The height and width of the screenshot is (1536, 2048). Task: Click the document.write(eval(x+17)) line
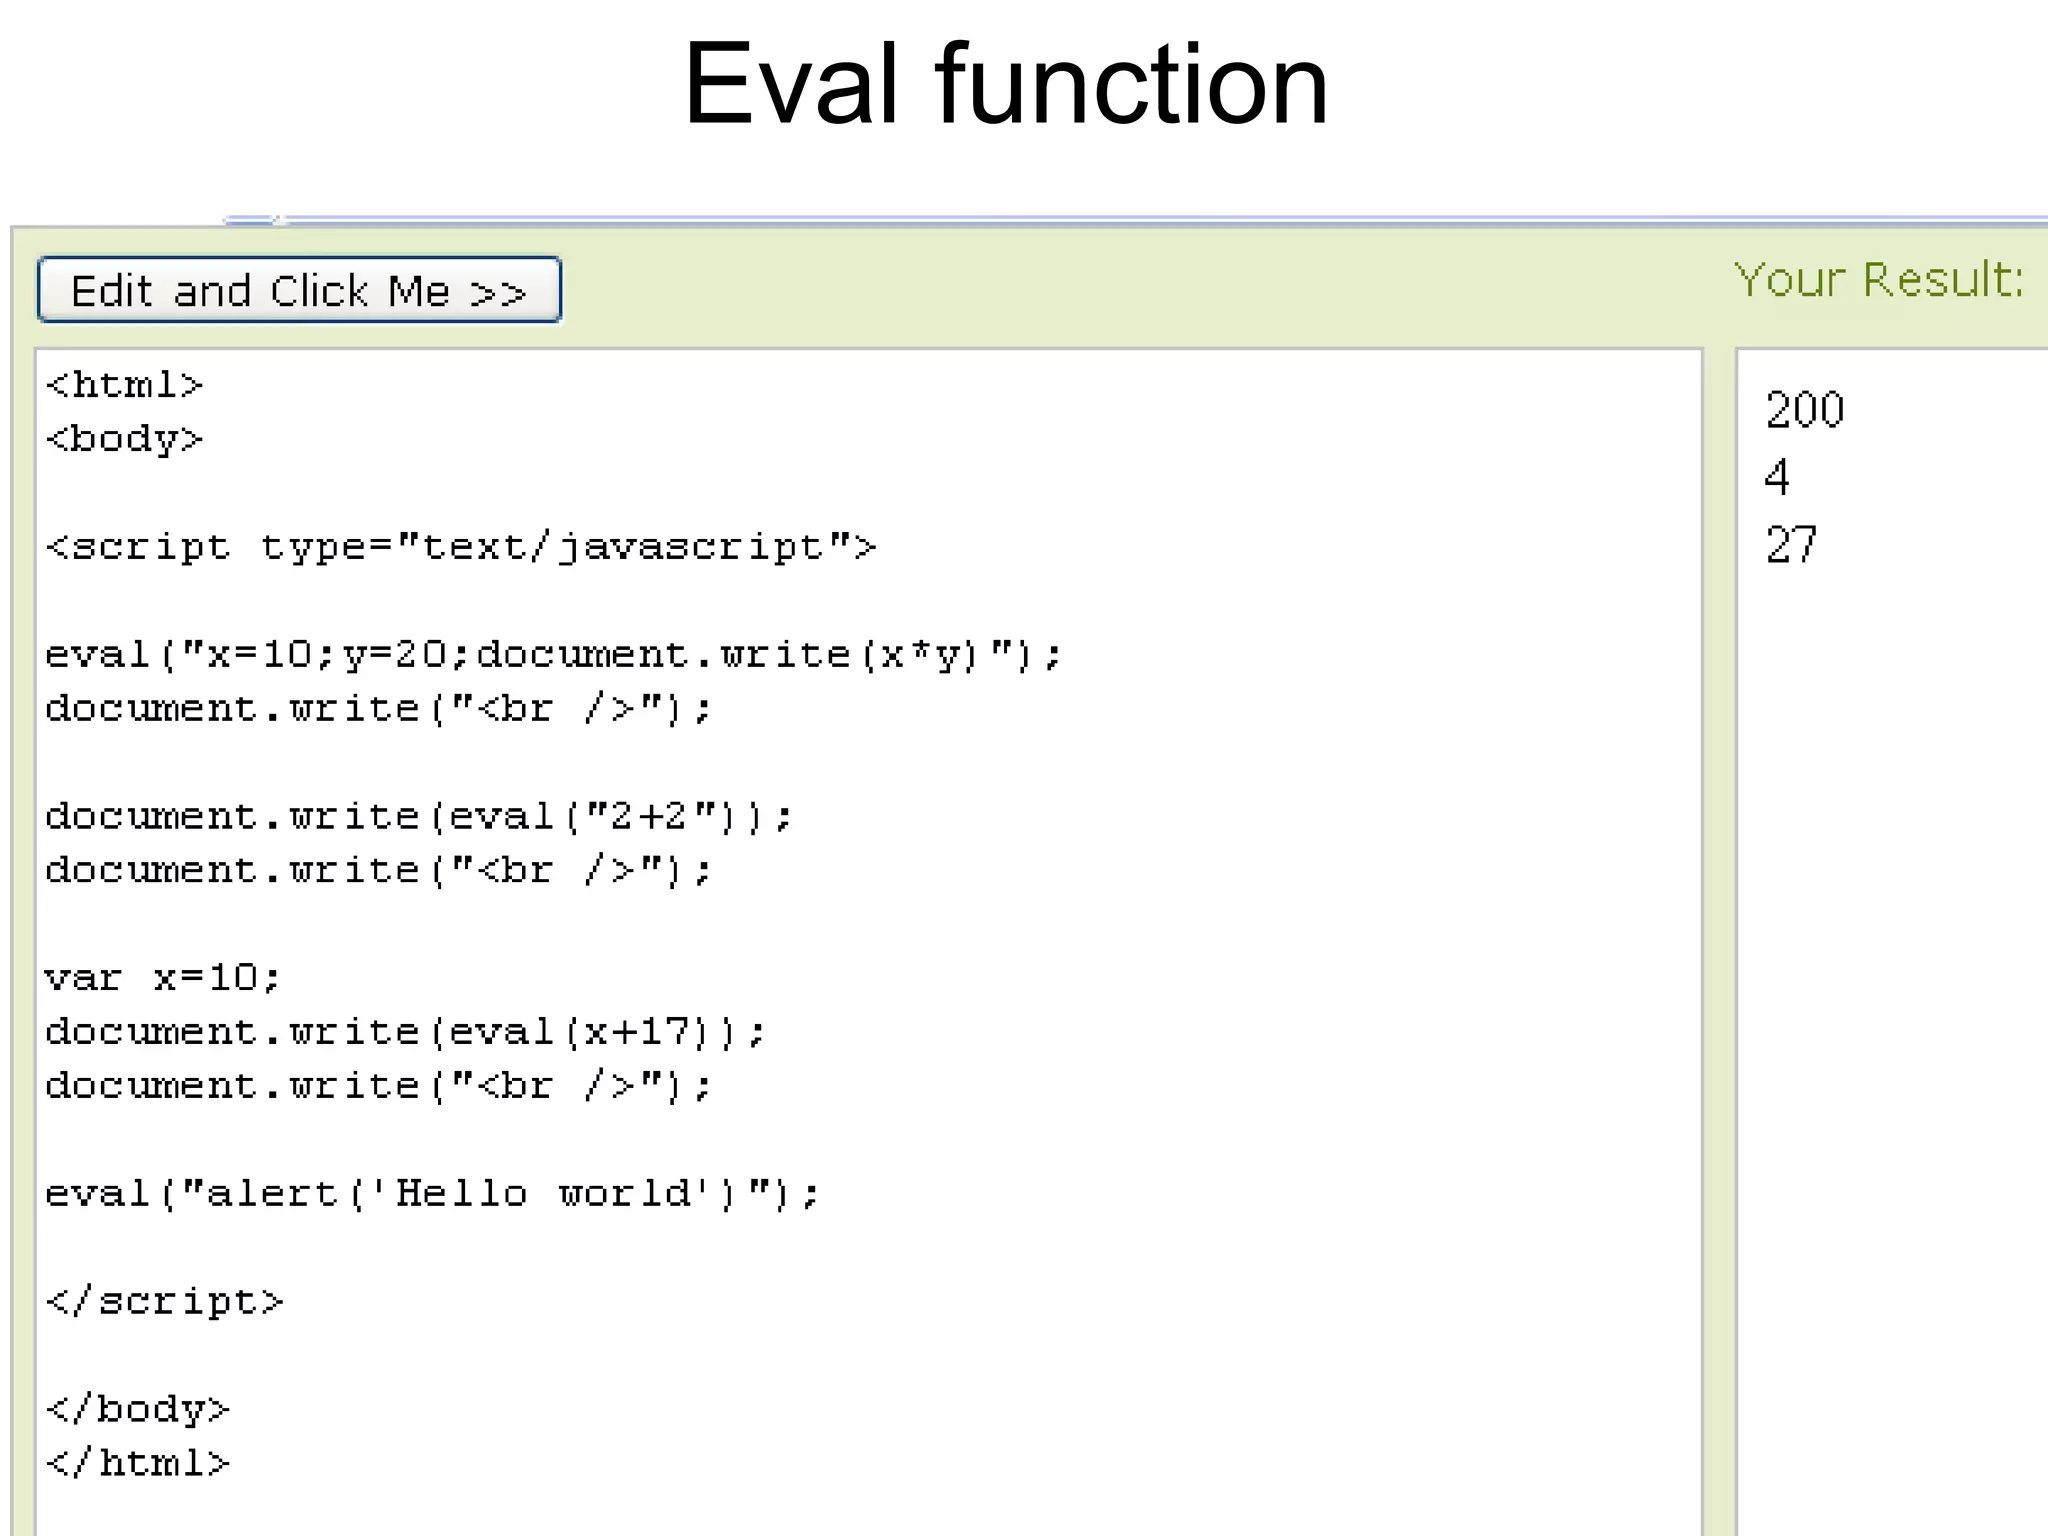tap(406, 1032)
